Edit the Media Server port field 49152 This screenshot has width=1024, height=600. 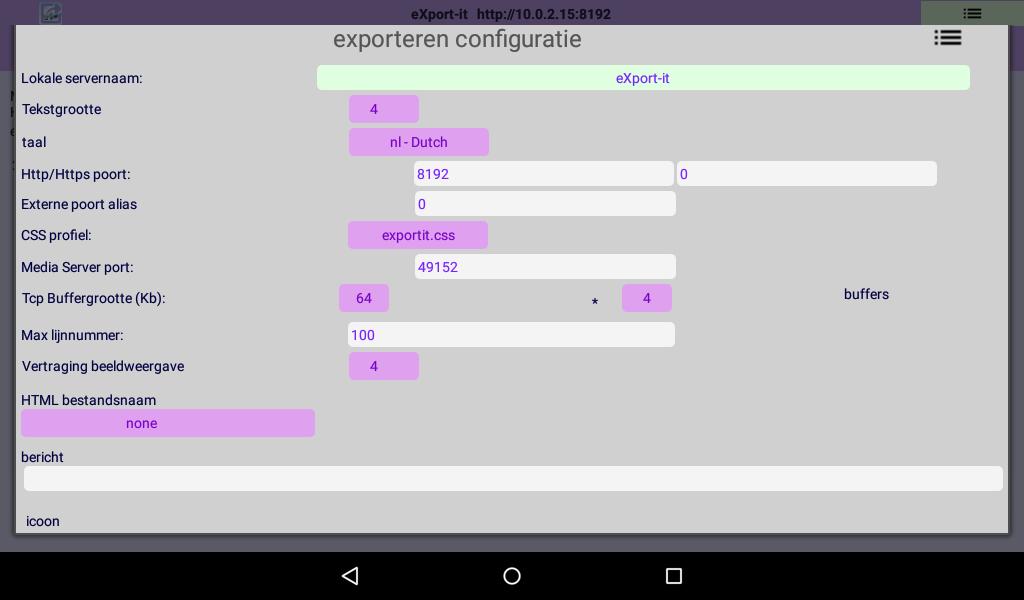click(545, 266)
